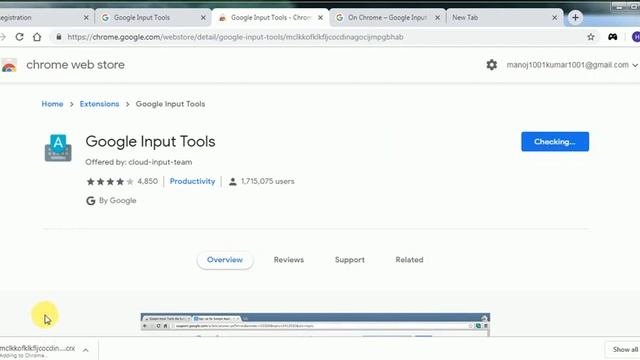Open the game controller extension icon
Image resolution: width=640 pixels, height=360 pixels.
coord(613,37)
